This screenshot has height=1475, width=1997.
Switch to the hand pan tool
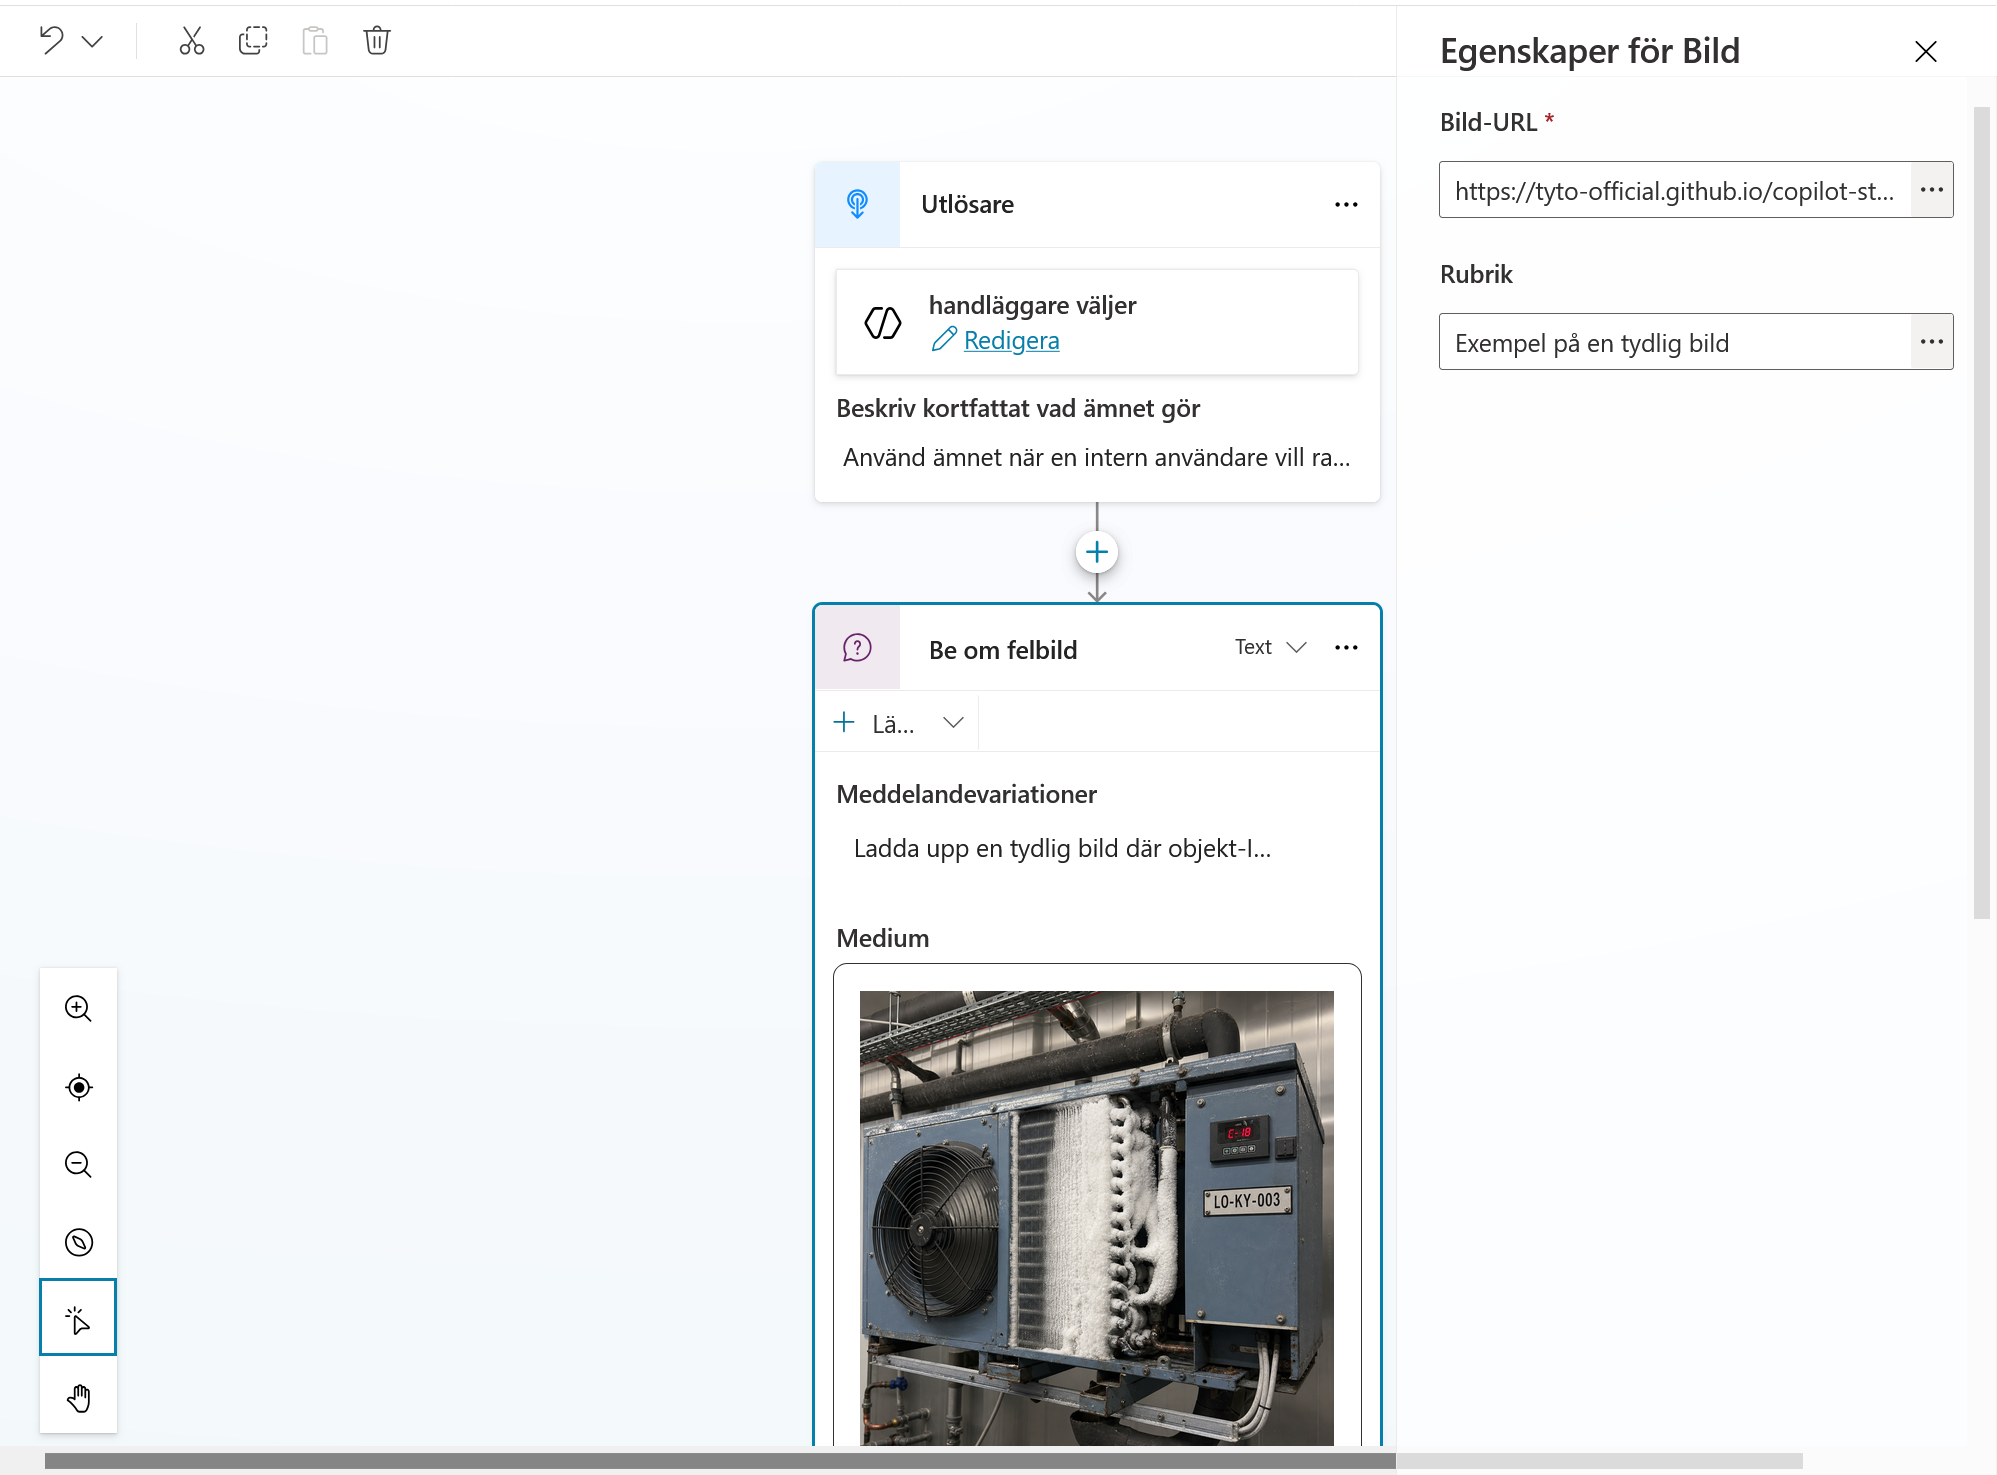78,1397
